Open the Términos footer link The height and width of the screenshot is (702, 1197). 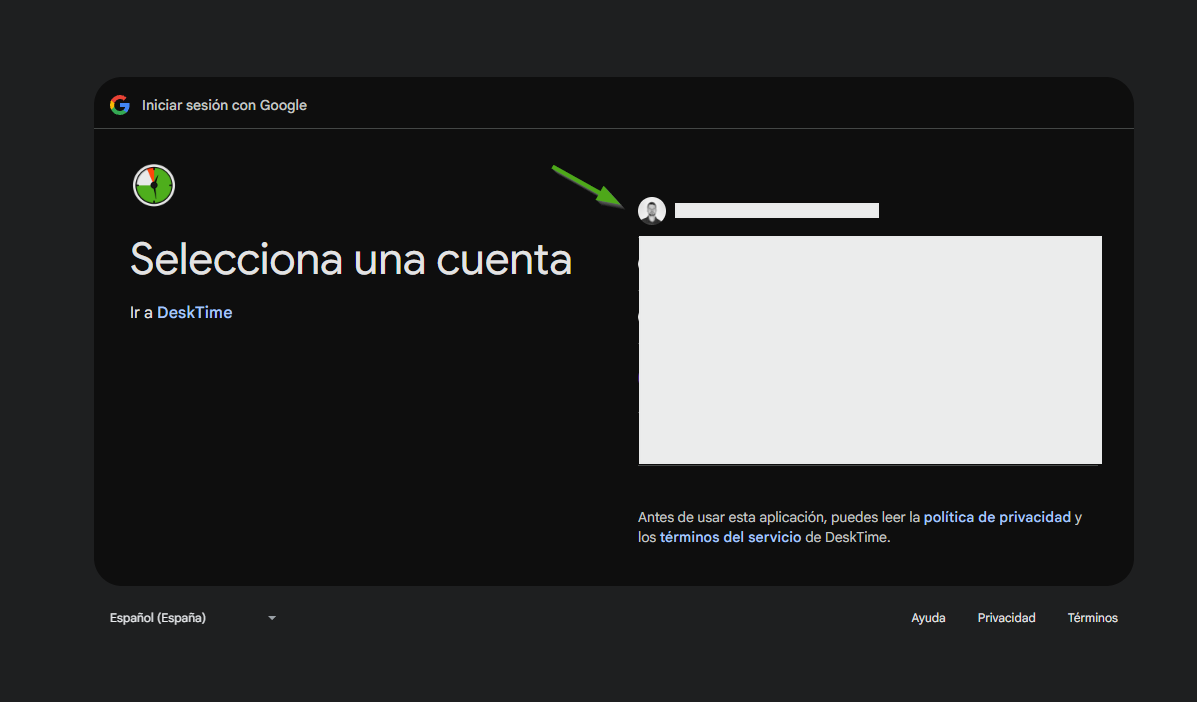[x=1092, y=618]
